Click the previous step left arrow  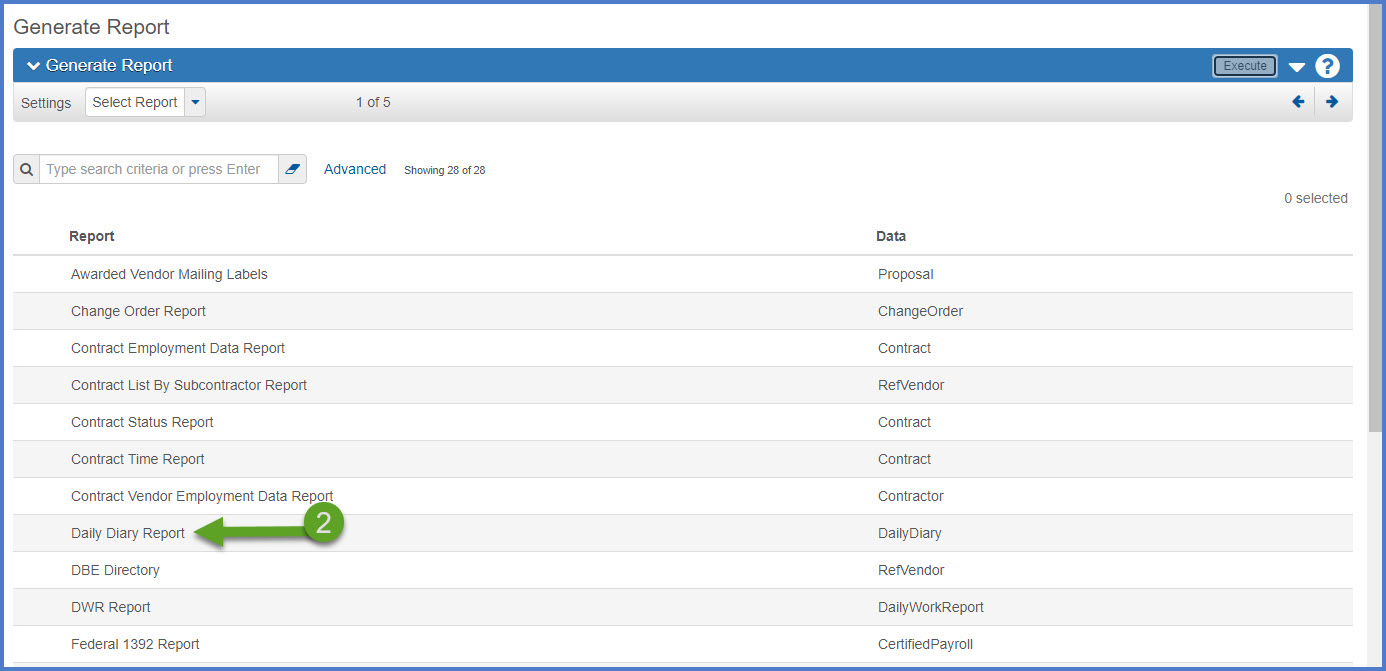pos(1298,102)
